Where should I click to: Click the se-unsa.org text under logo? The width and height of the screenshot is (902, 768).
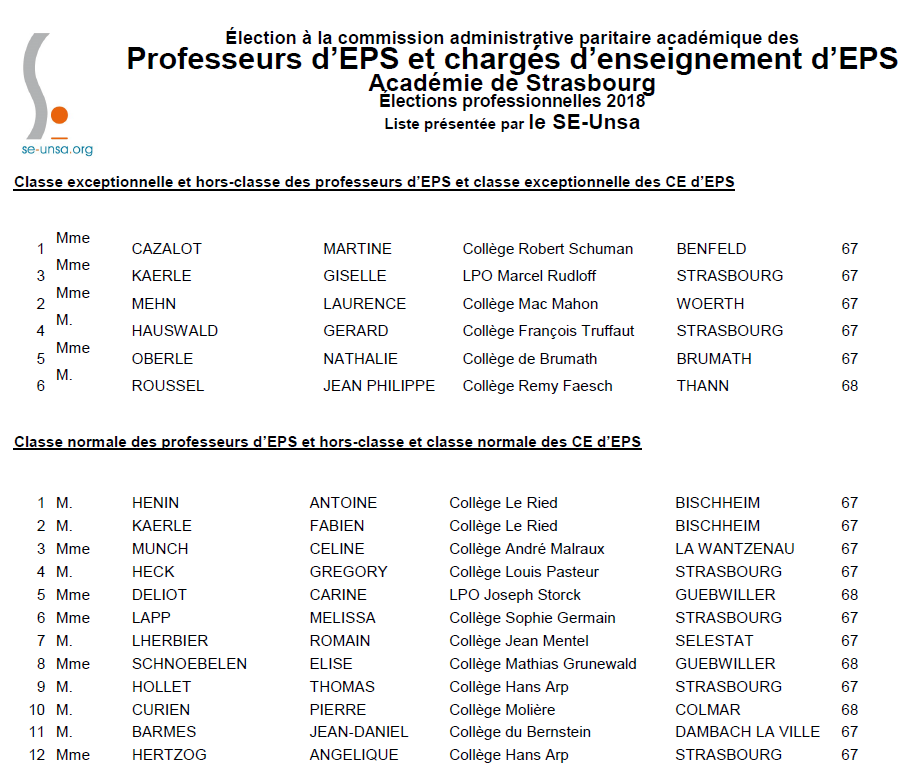tap(57, 149)
